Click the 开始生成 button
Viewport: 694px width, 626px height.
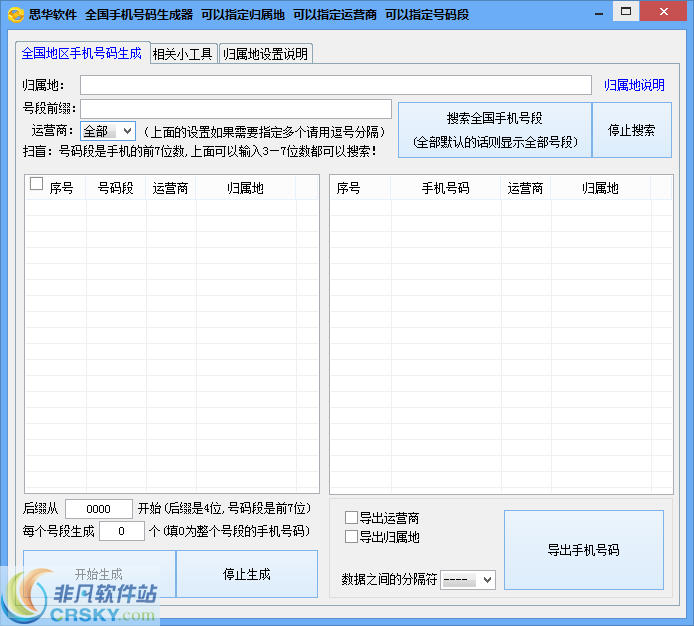click(x=99, y=574)
